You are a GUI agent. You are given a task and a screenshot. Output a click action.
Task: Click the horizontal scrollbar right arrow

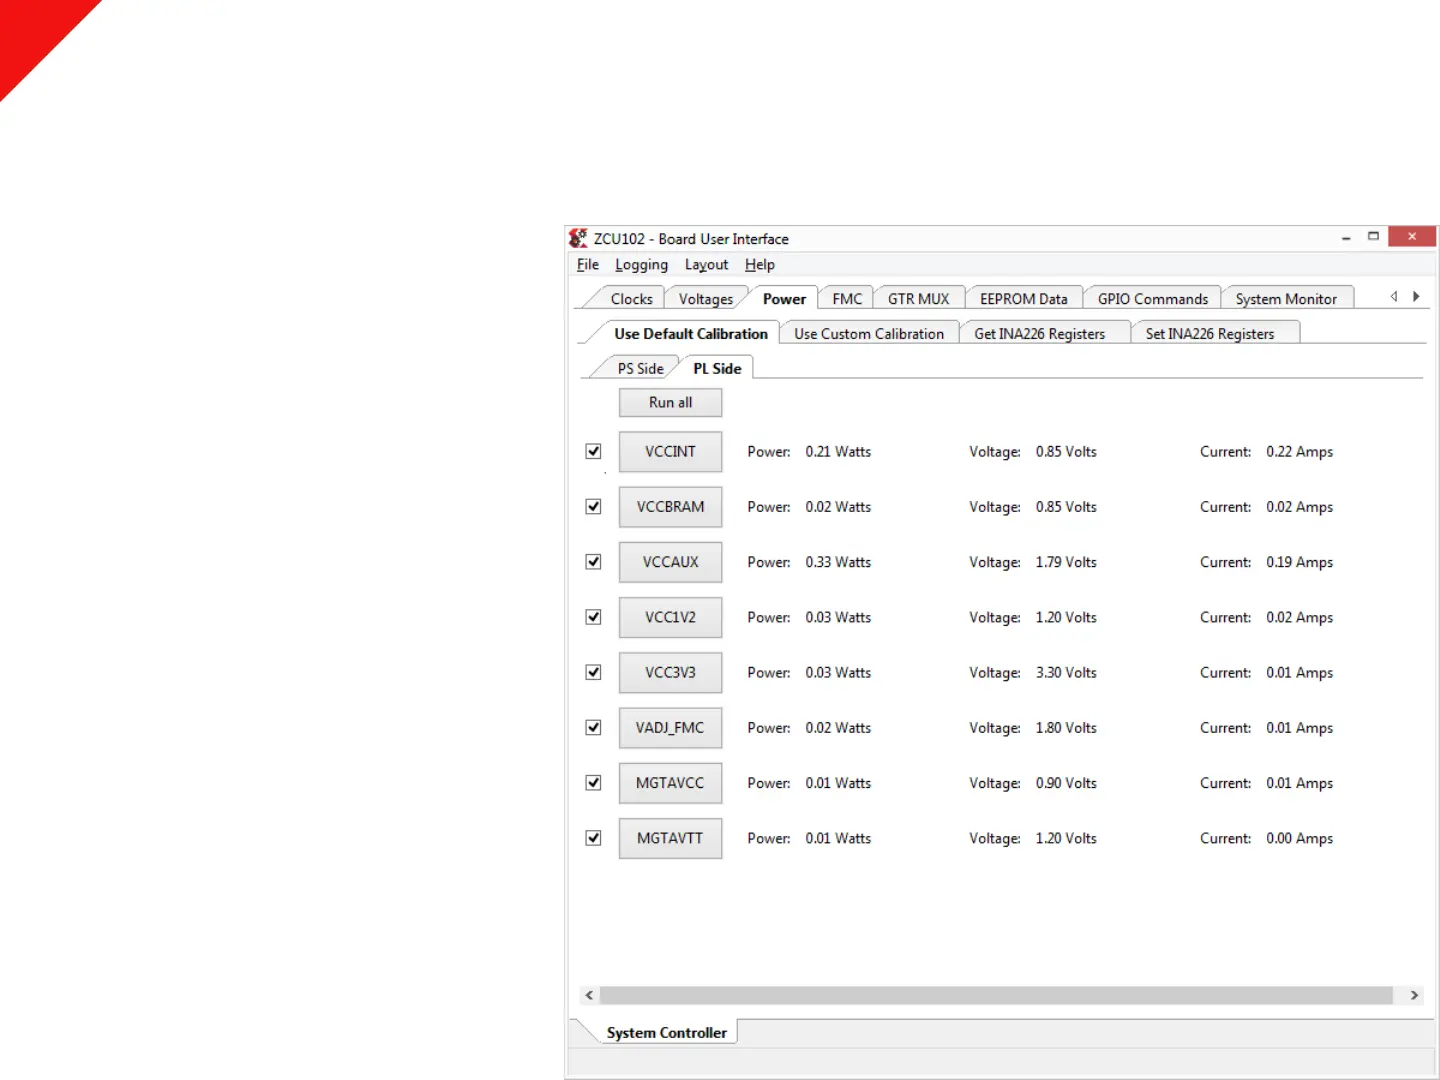(1414, 995)
